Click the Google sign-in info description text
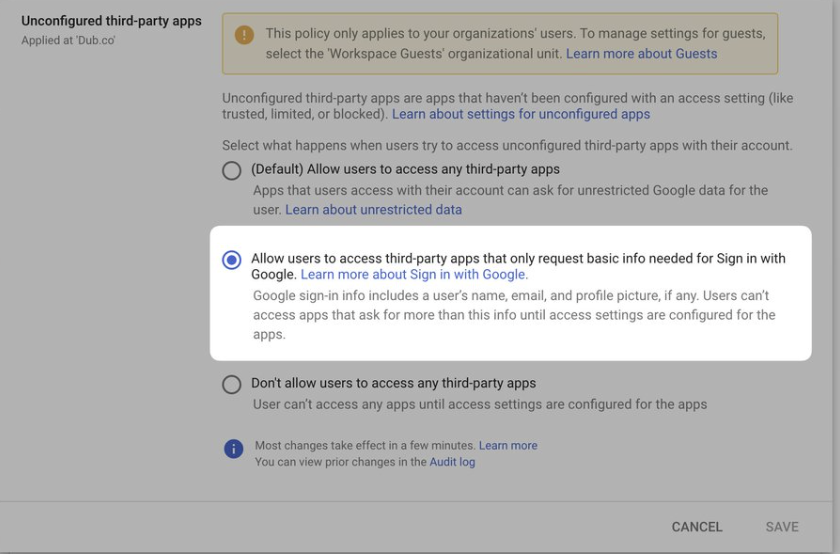 (x=514, y=315)
